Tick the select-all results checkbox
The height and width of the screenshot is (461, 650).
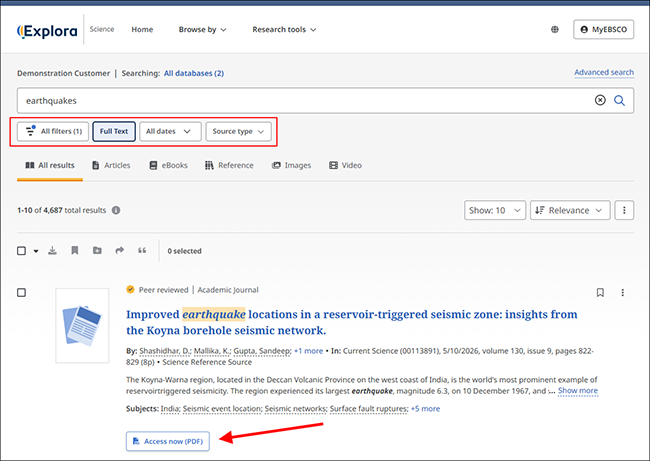click(x=22, y=251)
